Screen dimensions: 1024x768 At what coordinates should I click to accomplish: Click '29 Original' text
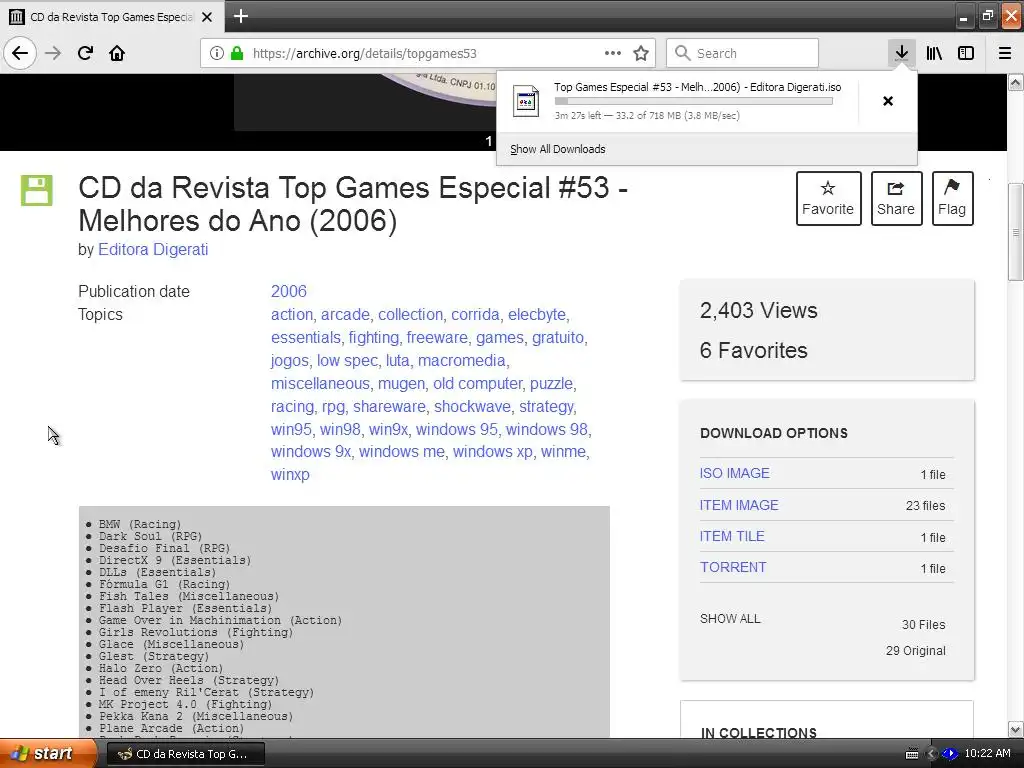(x=916, y=650)
